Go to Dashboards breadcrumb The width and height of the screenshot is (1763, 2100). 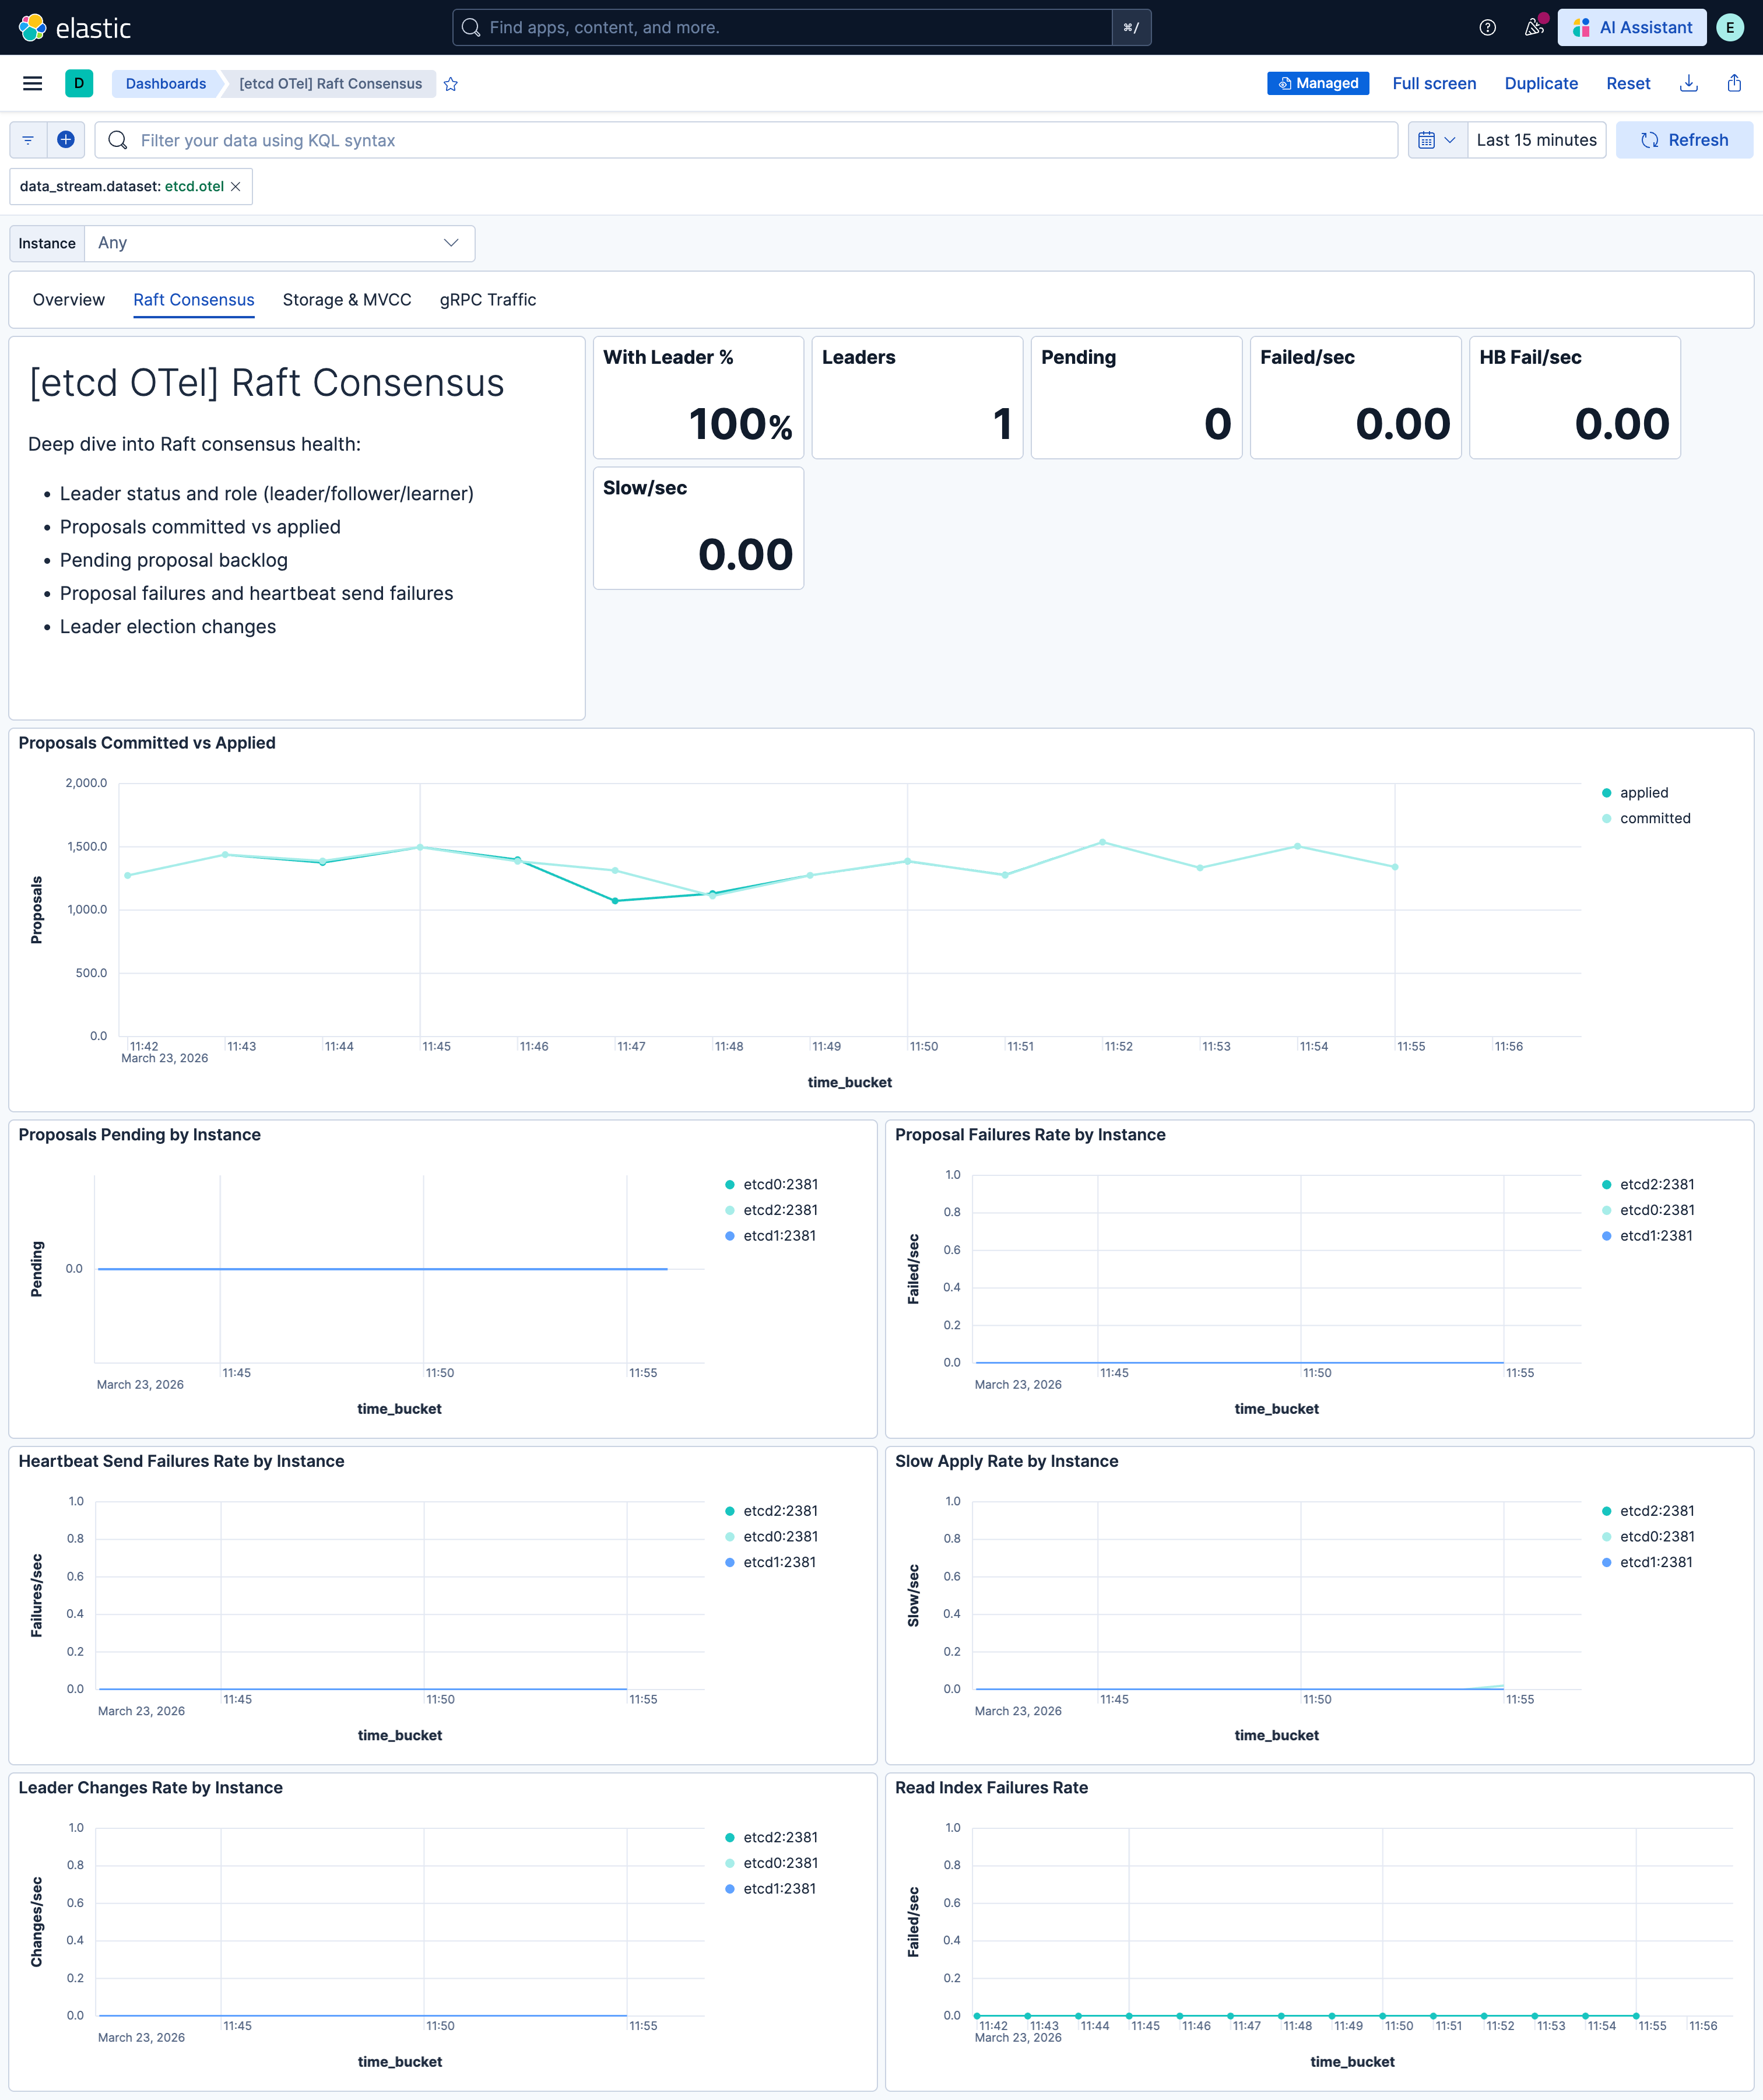pyautogui.click(x=166, y=84)
